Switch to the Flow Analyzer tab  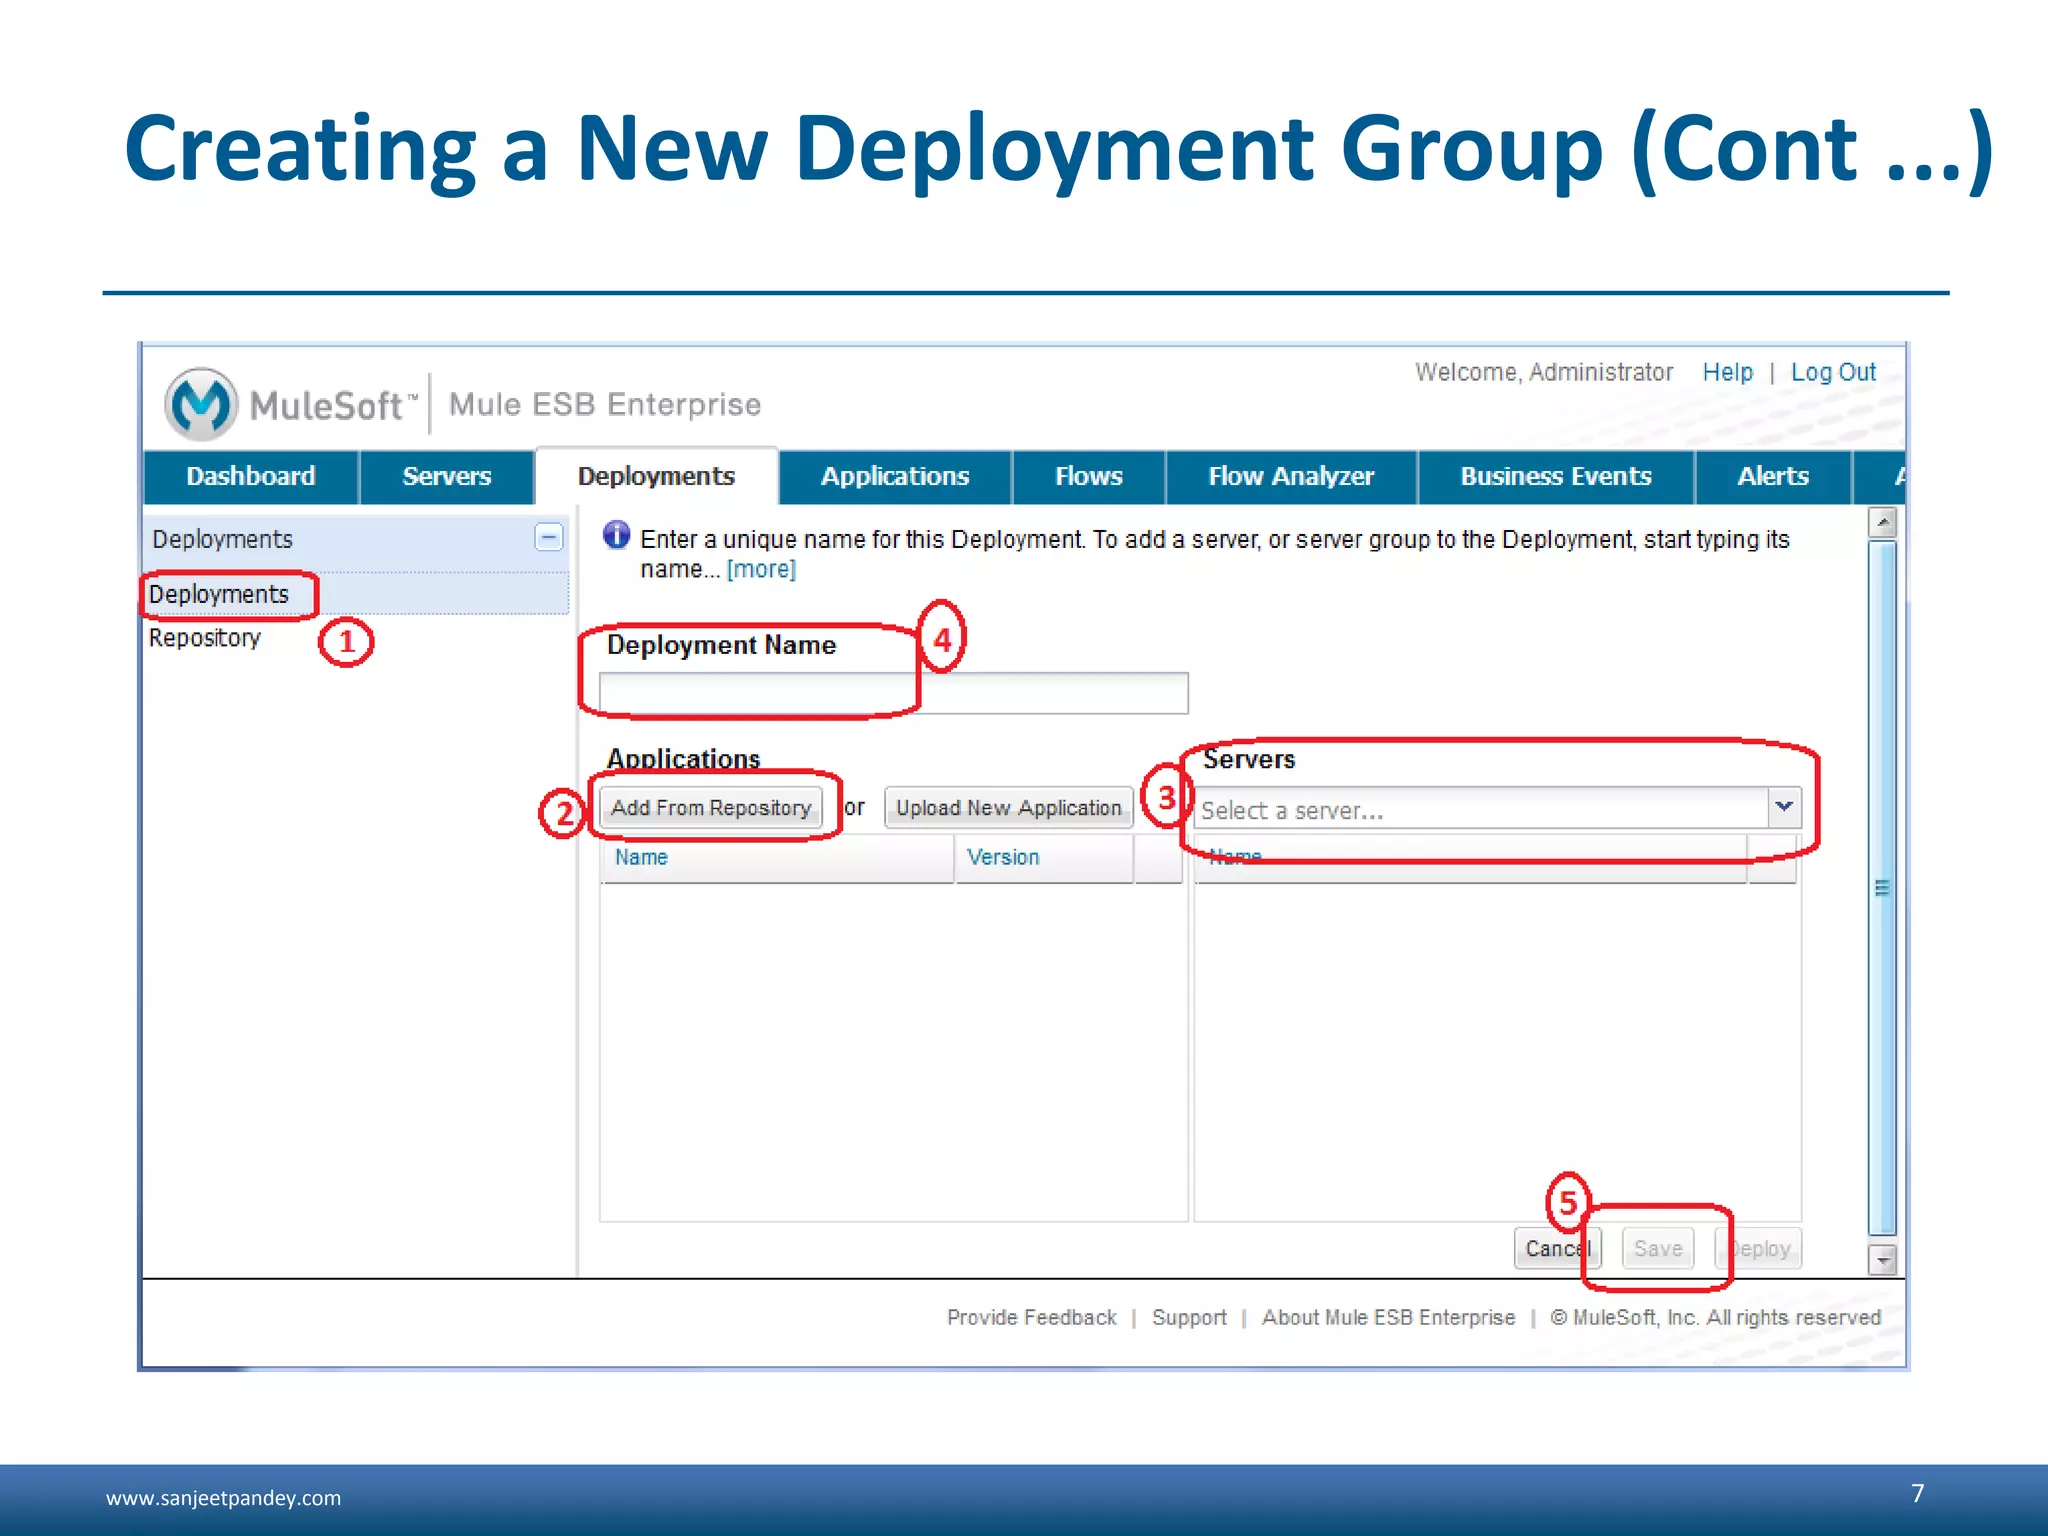point(1291,477)
